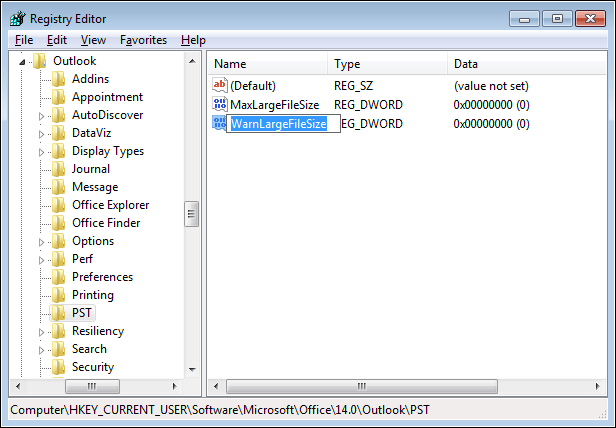
Task: Click the Name column header
Action: pos(268,64)
